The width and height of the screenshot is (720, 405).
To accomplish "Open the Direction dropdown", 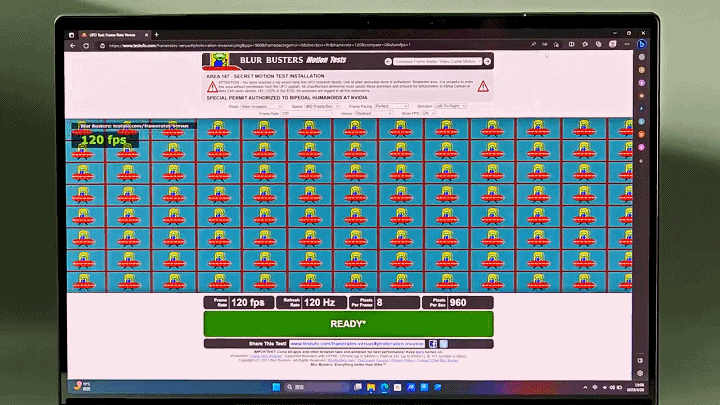I will coord(450,106).
